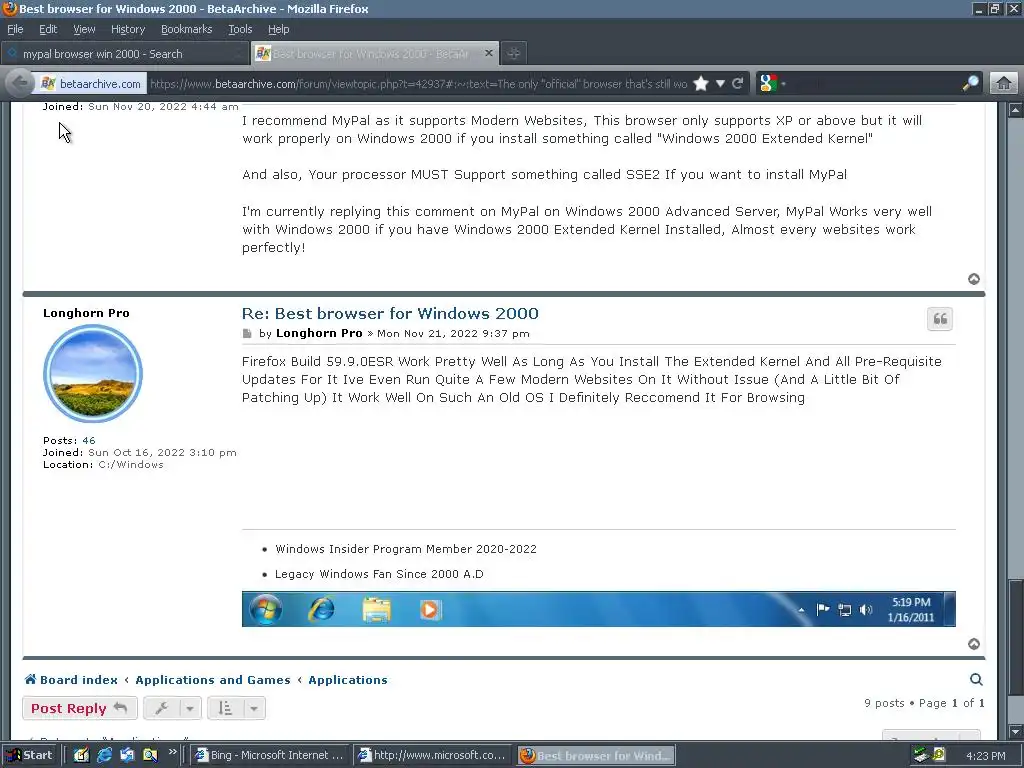This screenshot has height=768, width=1024.
Task: Open Longhorn Pro's avatar image
Action: click(x=93, y=374)
